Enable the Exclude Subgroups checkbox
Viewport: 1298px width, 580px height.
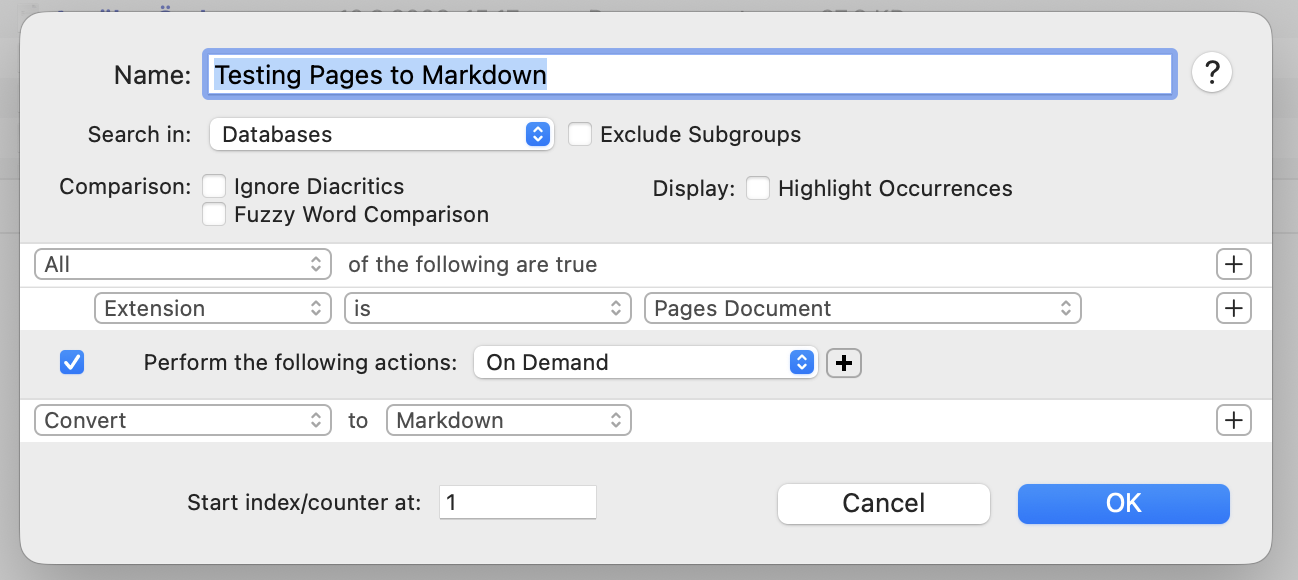pyautogui.click(x=580, y=134)
